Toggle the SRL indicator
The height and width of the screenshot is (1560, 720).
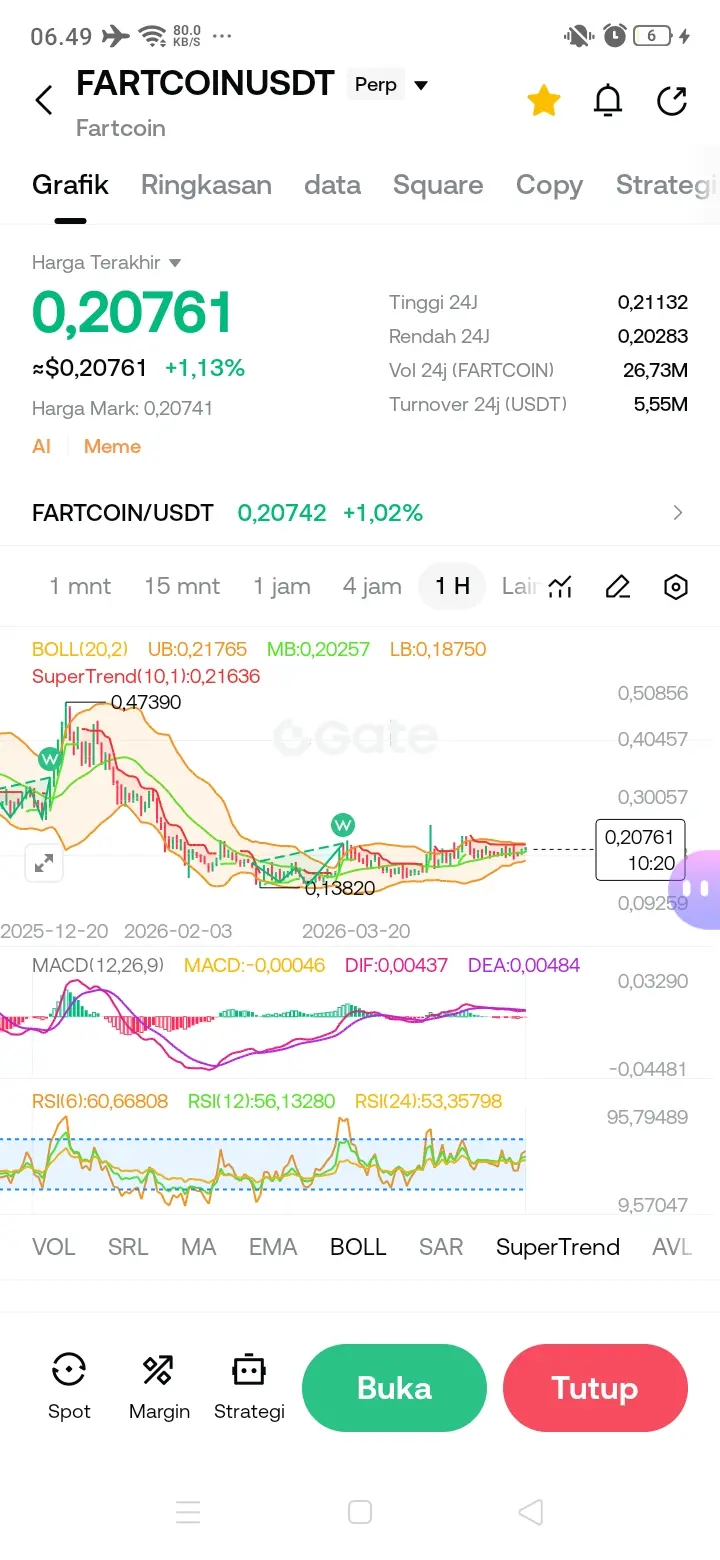(128, 1247)
